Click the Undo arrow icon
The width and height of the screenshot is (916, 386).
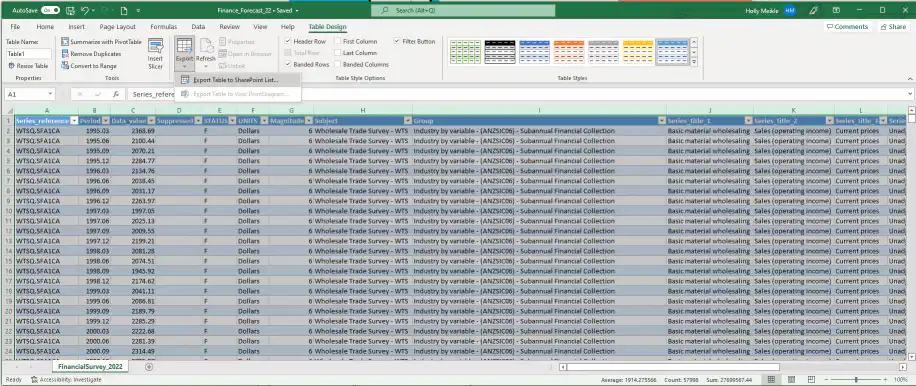coord(85,11)
